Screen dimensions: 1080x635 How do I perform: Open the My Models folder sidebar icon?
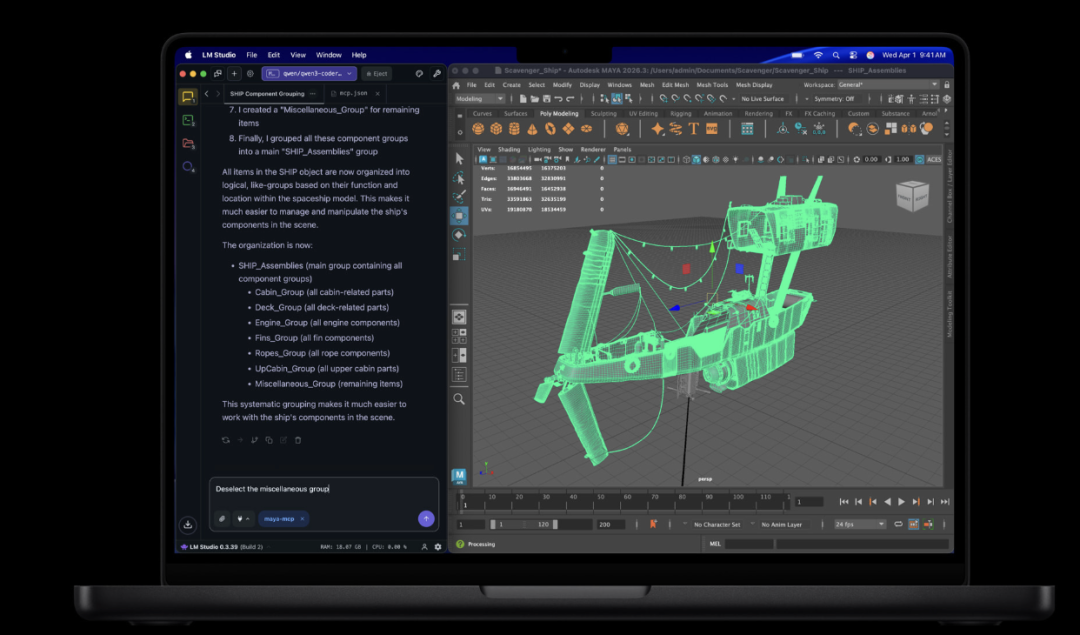pos(187,144)
